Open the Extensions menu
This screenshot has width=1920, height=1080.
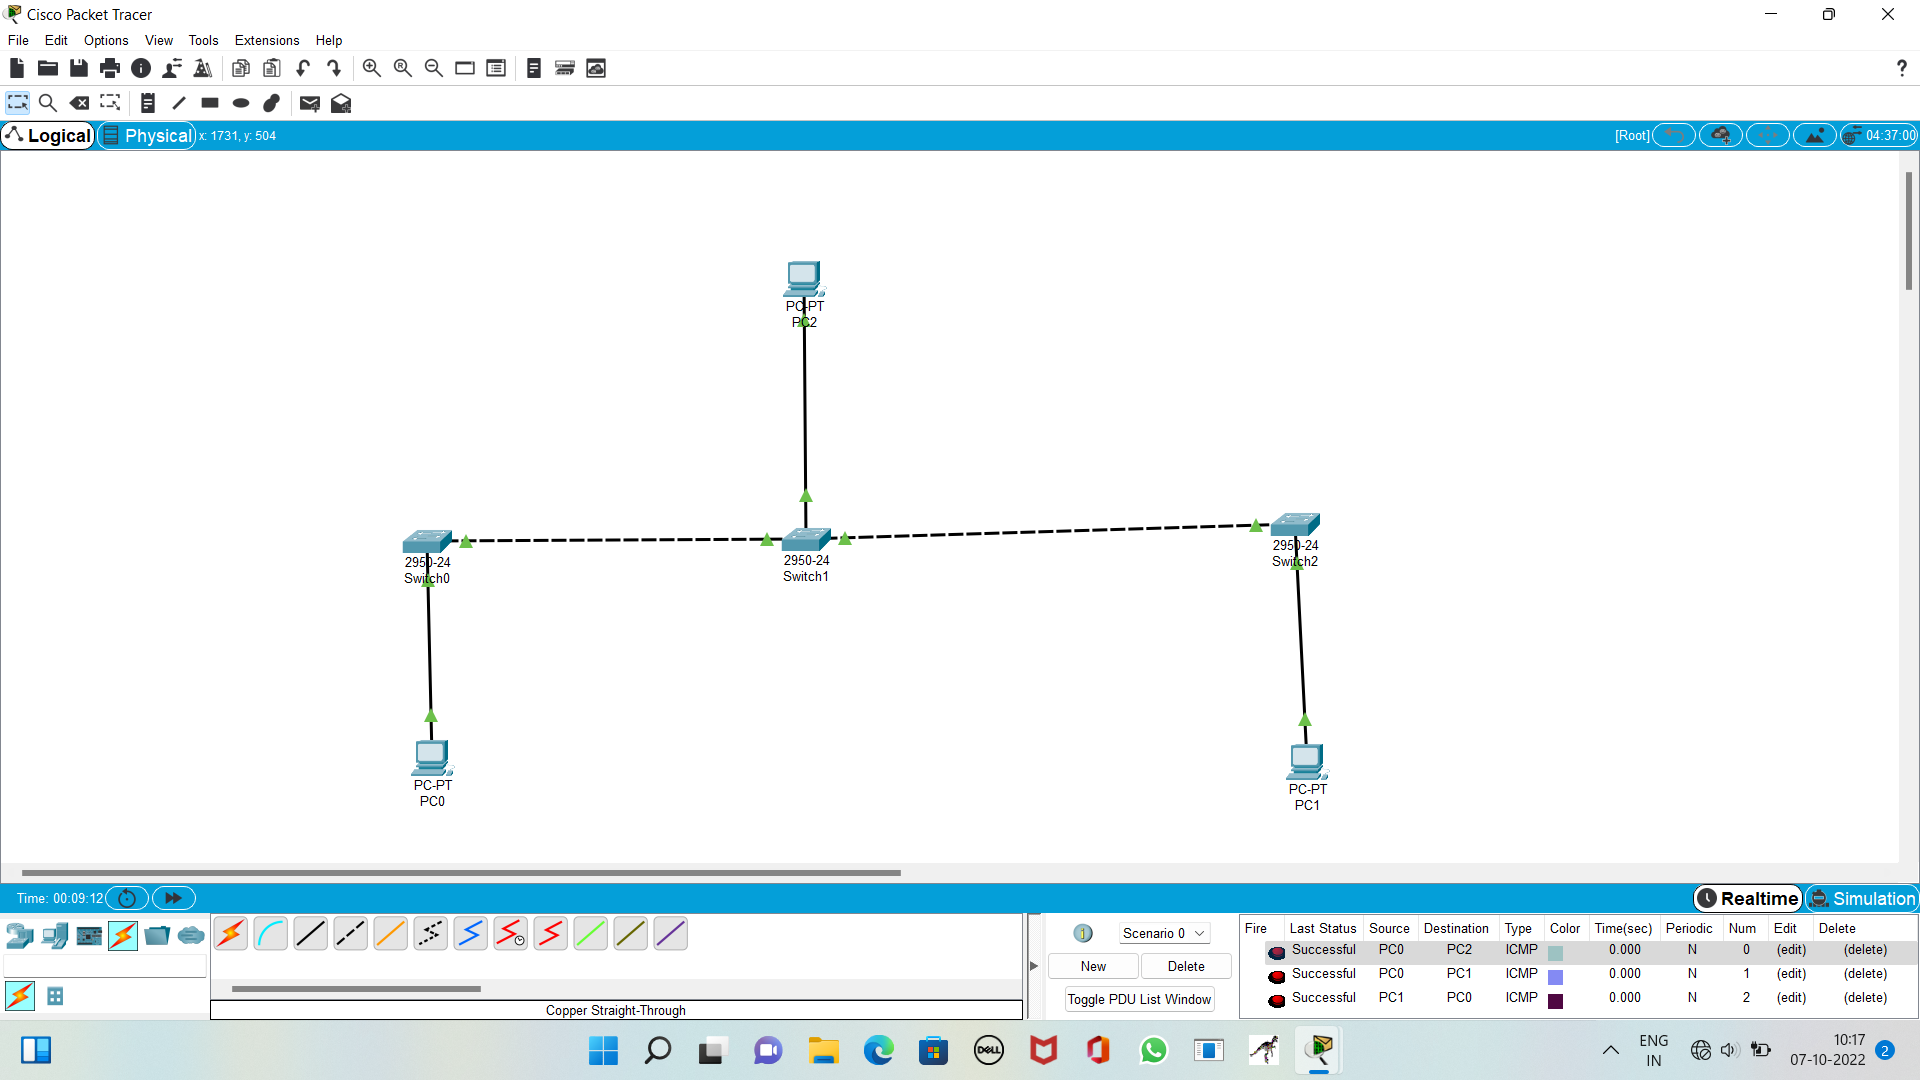tap(266, 40)
